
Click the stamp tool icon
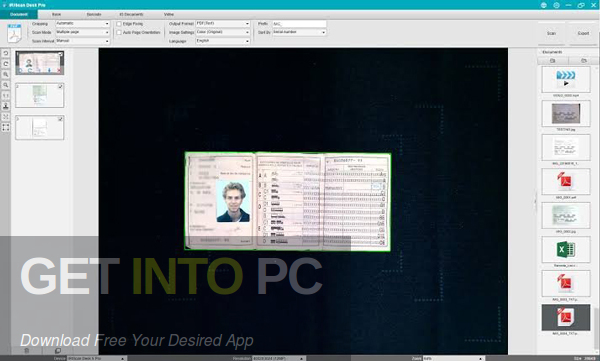click(6, 106)
